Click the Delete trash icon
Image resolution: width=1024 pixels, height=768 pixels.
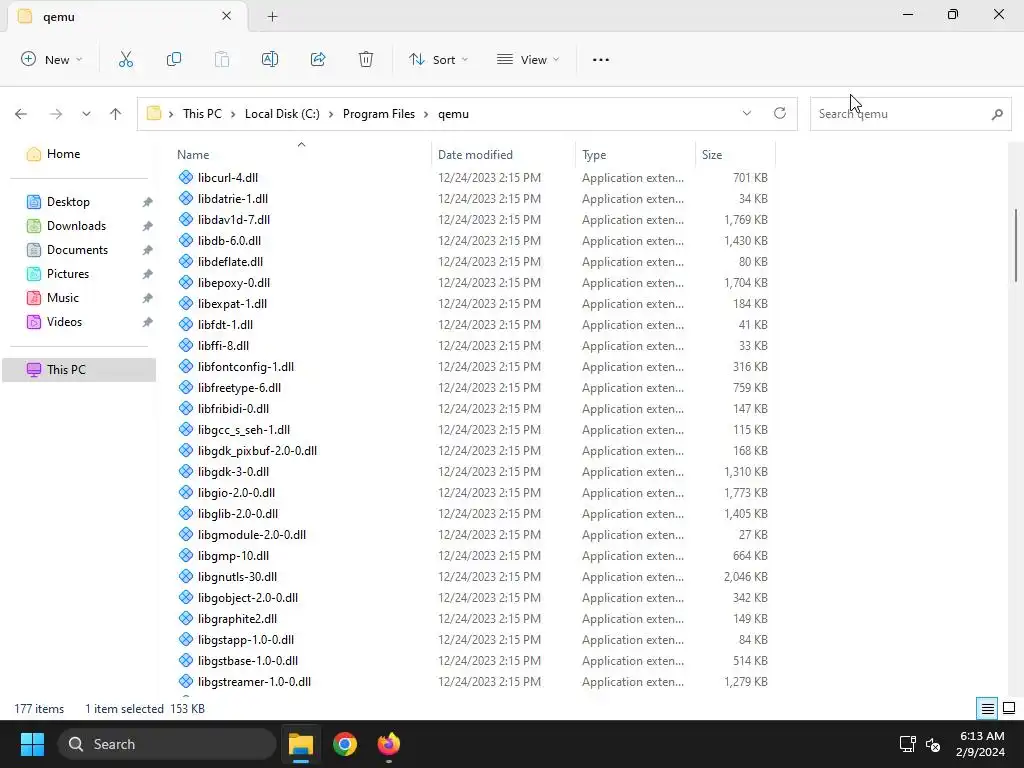click(366, 59)
